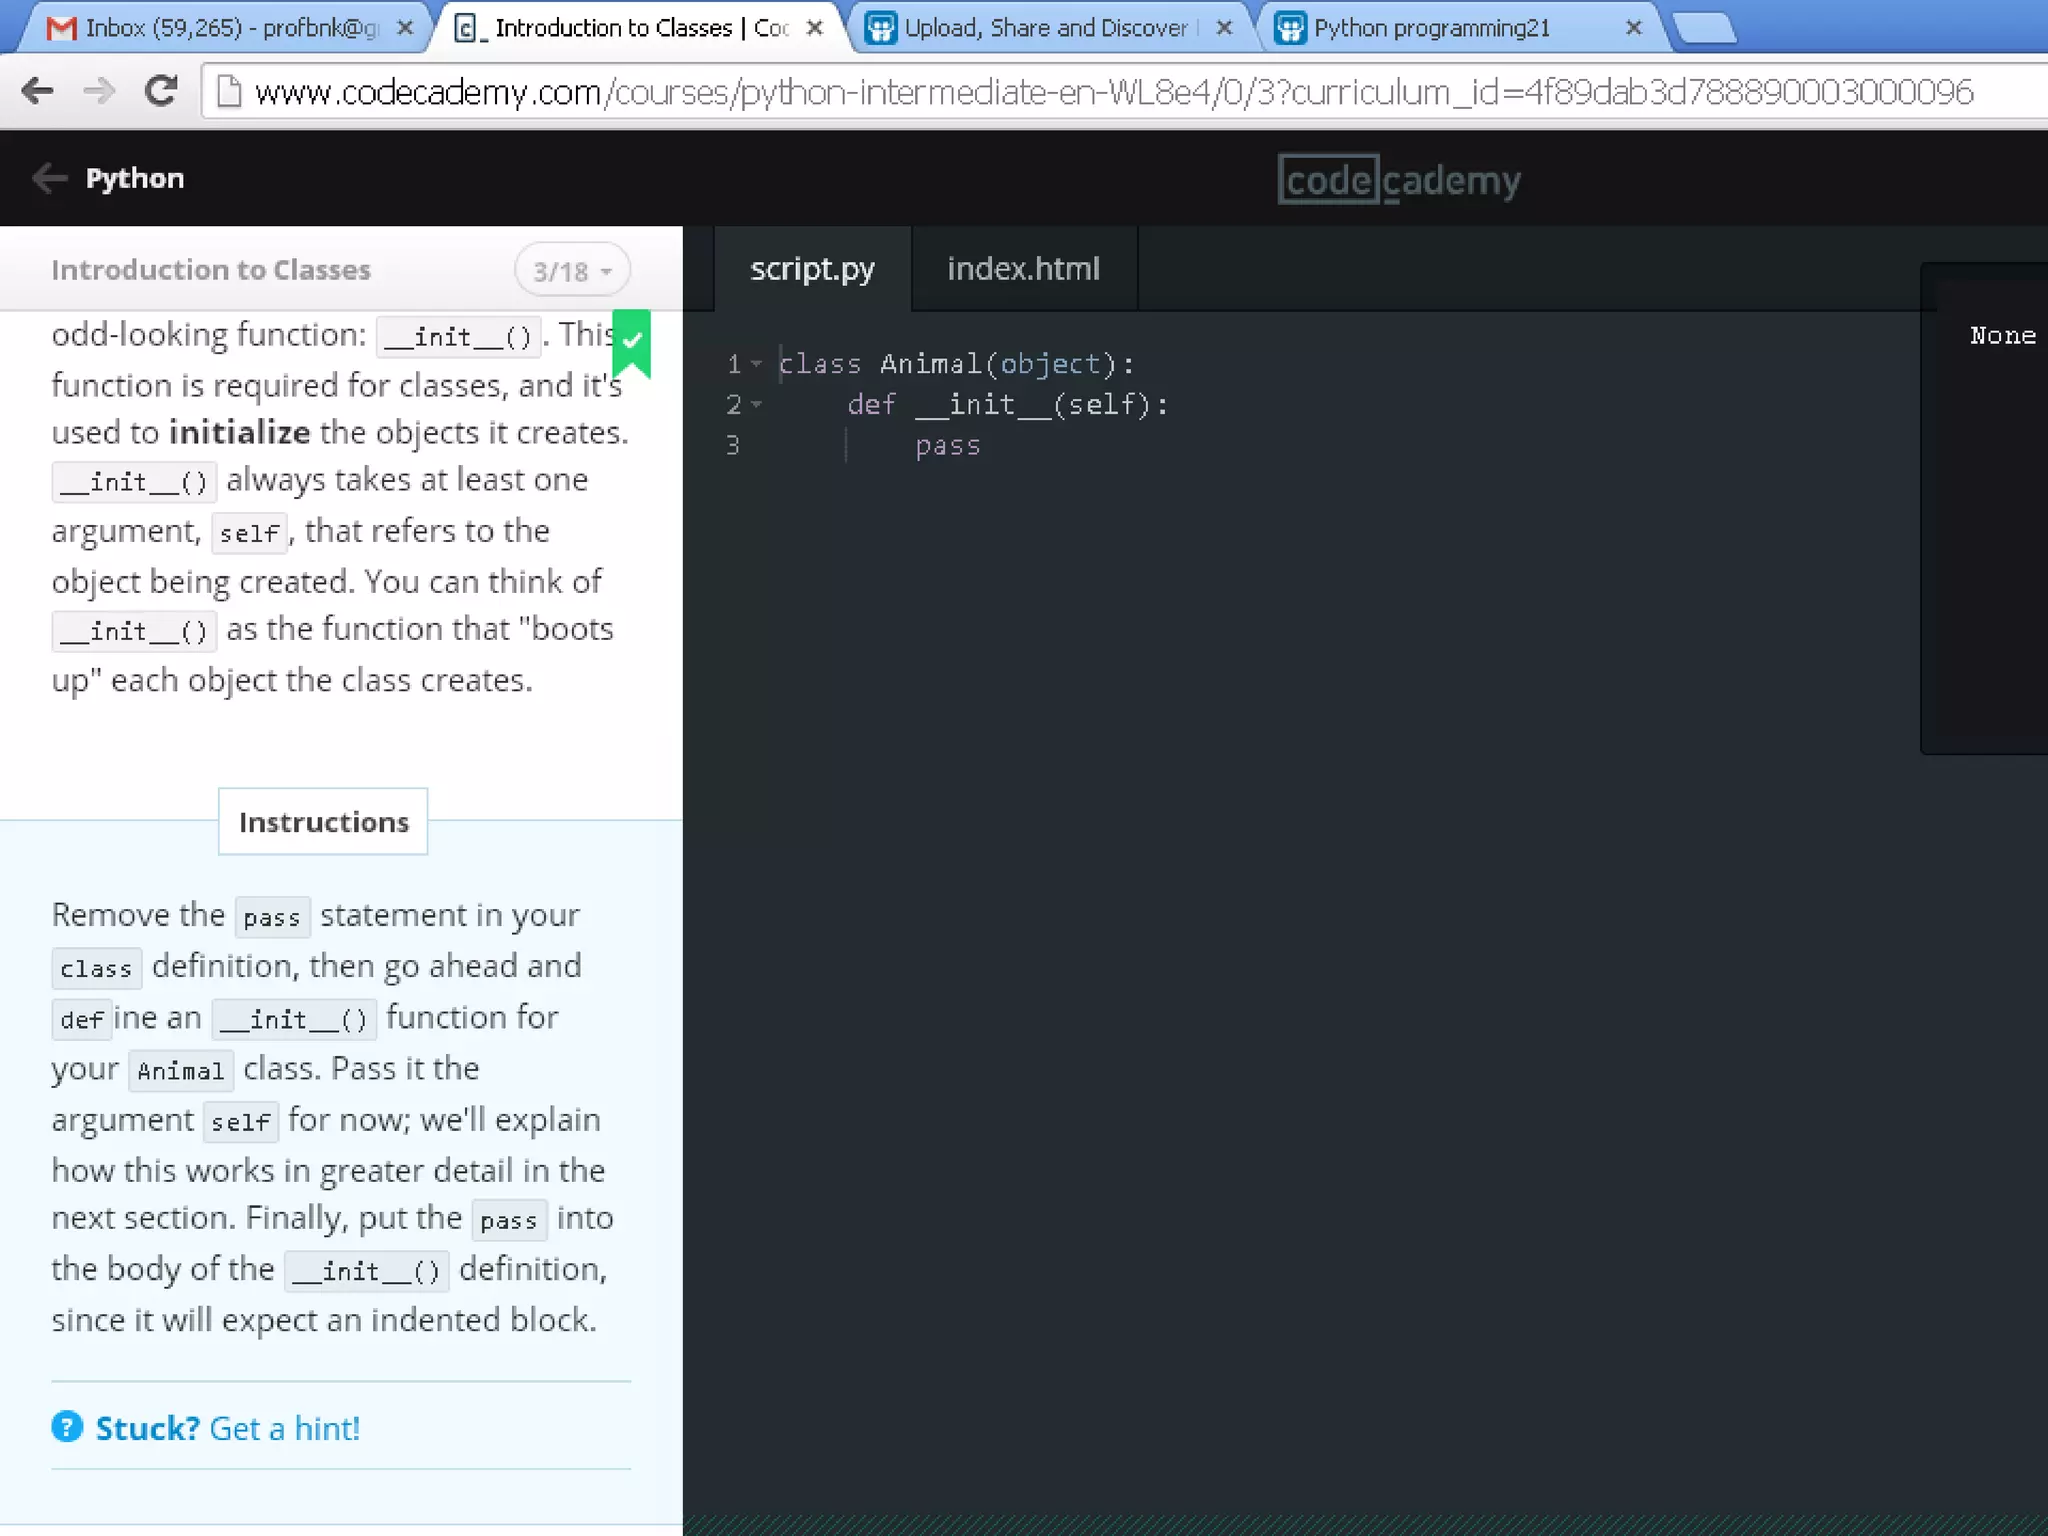Screen dimensions: 2048x1536
Task: Click the None output in the console panel
Action: (x=2003, y=335)
